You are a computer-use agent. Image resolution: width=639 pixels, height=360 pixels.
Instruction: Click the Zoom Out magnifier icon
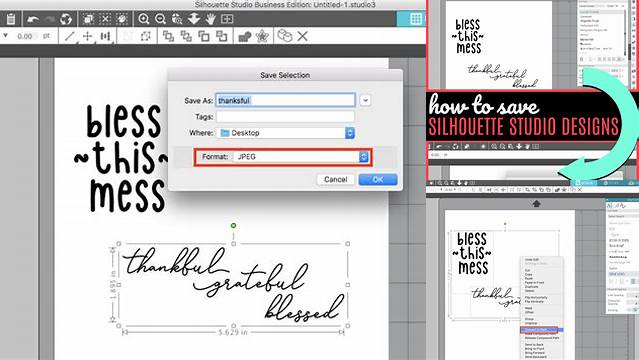[161, 19]
